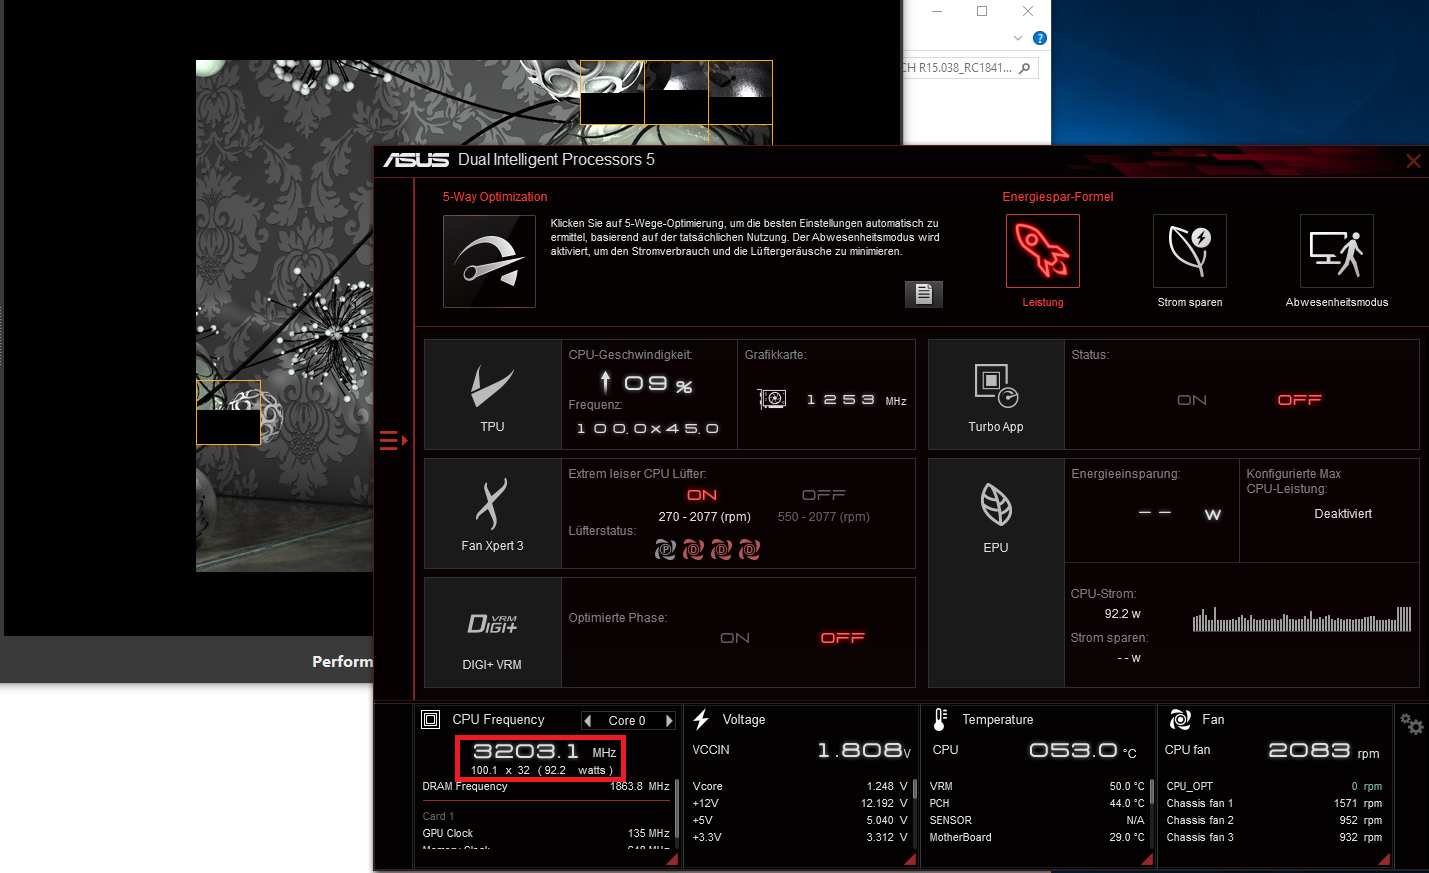Screen dimensions: 1429x873
Task: Click the Fan panel spinning fan icon
Action: 1180,719
